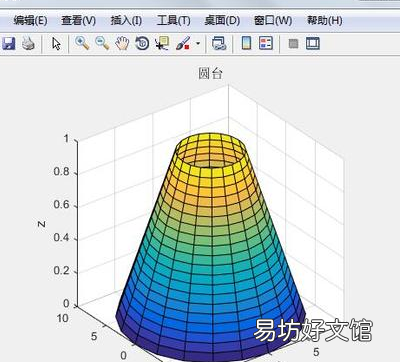Click the Print figure icon

tap(28, 43)
